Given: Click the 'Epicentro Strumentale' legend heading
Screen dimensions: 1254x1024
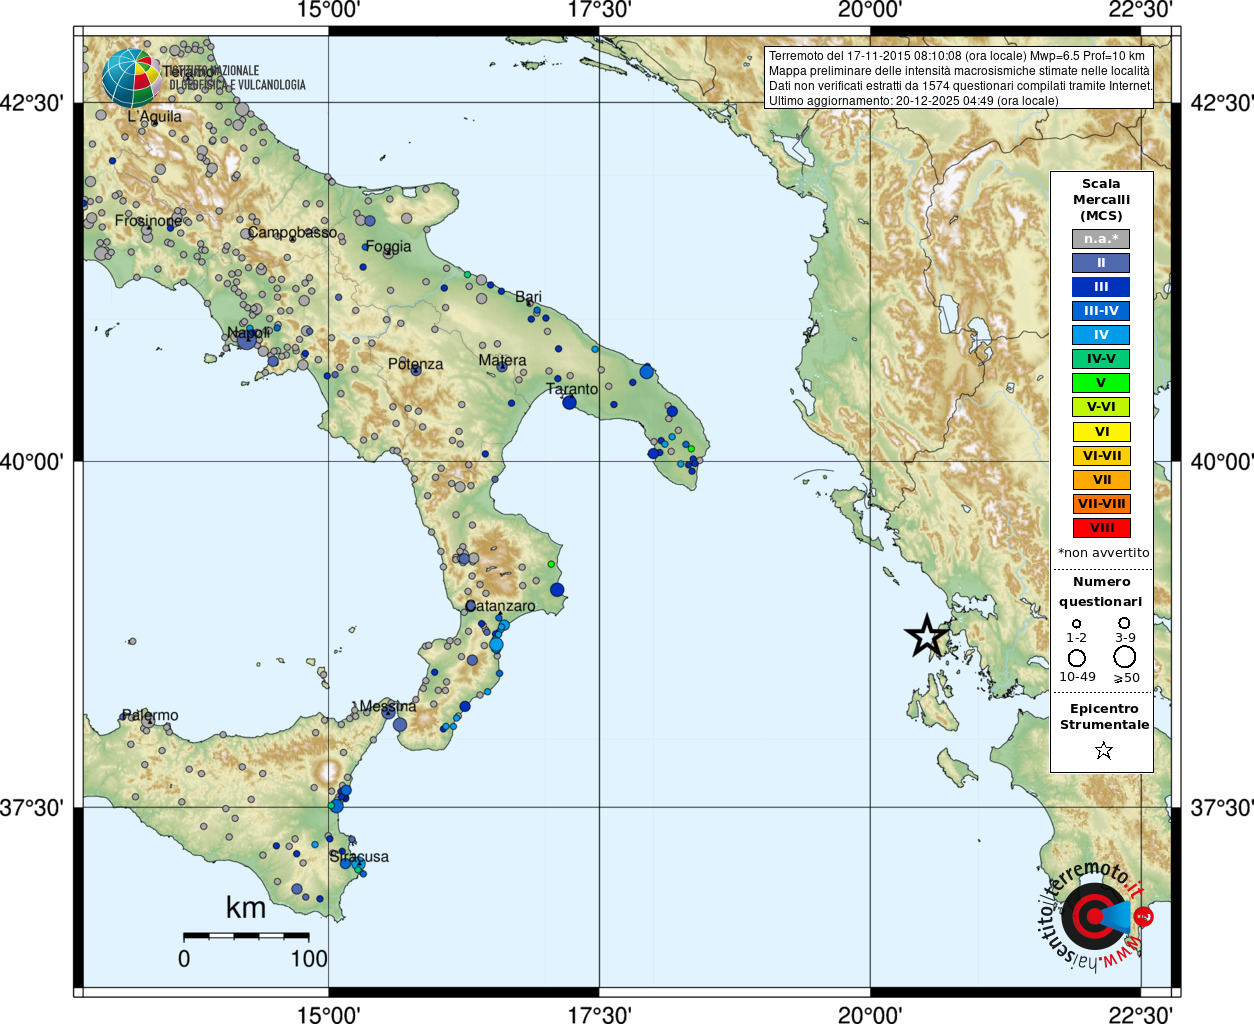Looking at the screenshot, I should (x=1104, y=716).
